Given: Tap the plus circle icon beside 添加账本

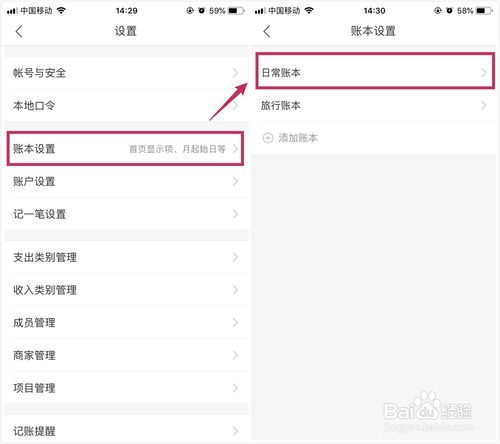Looking at the screenshot, I should 268,138.
